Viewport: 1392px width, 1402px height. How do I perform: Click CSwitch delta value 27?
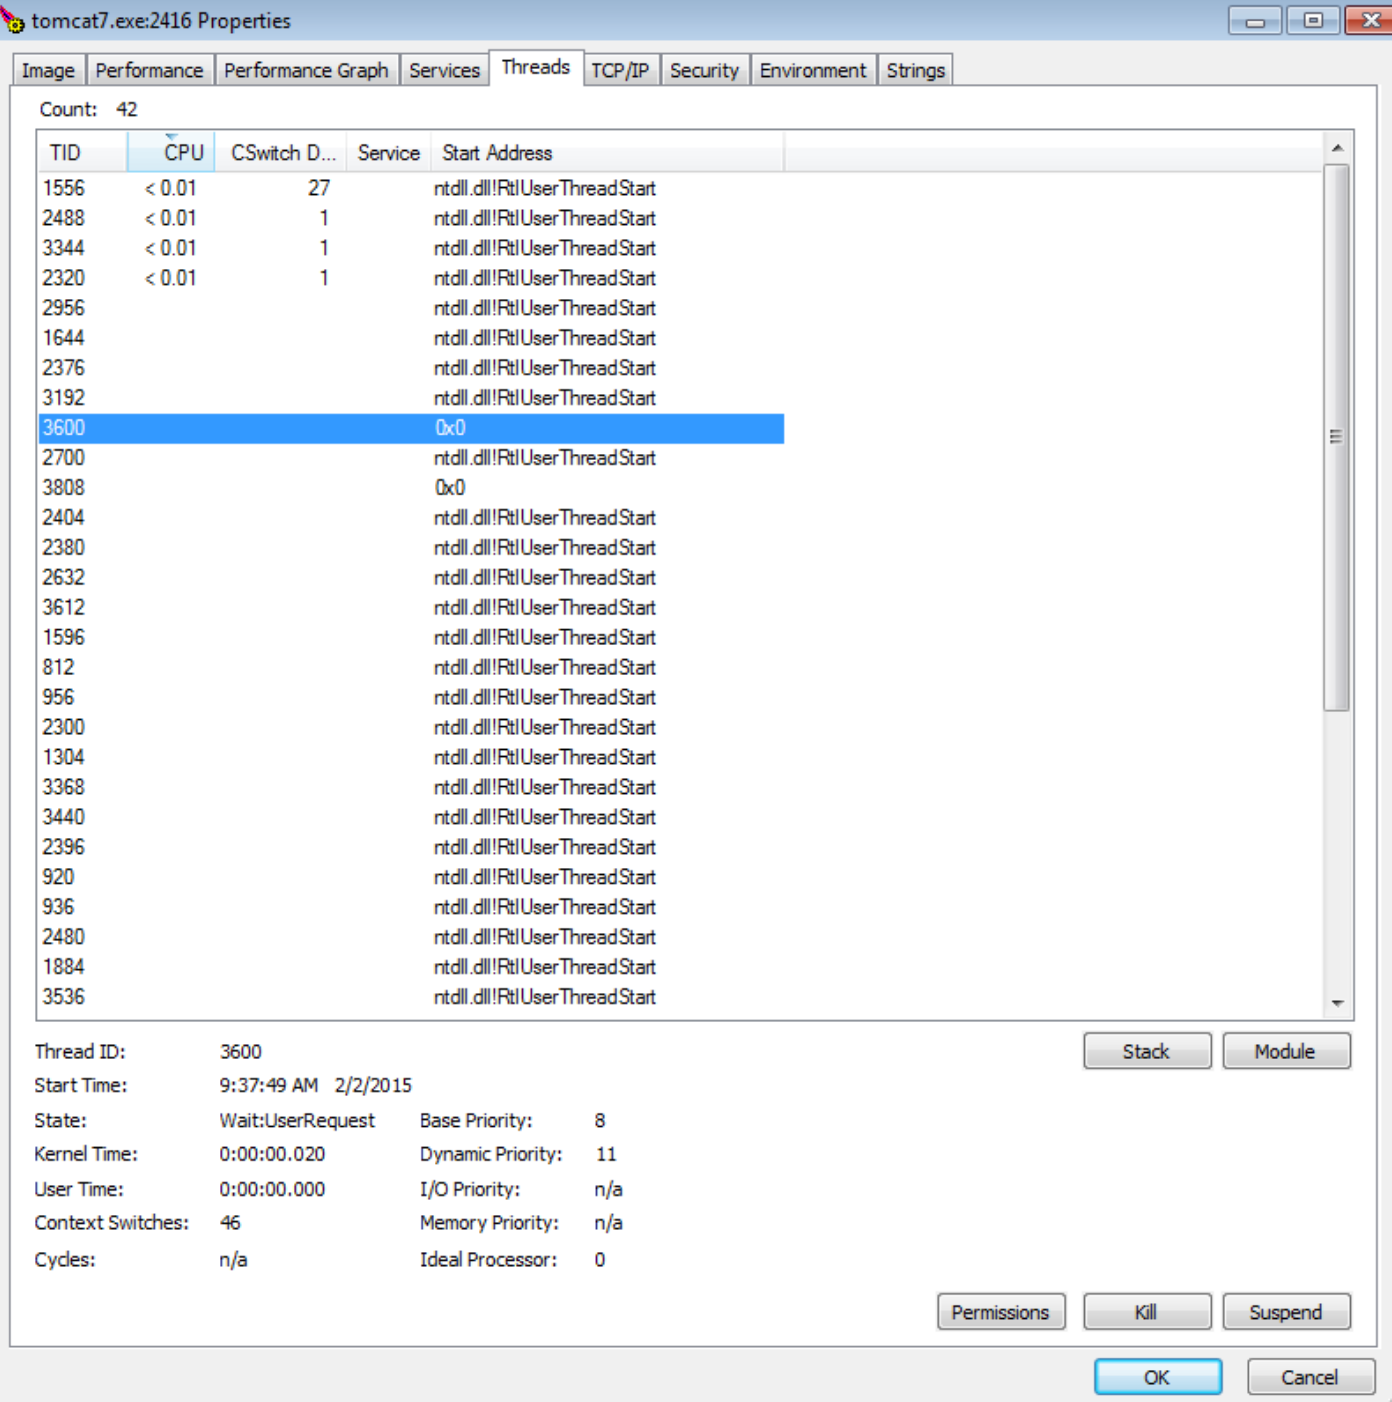319,188
